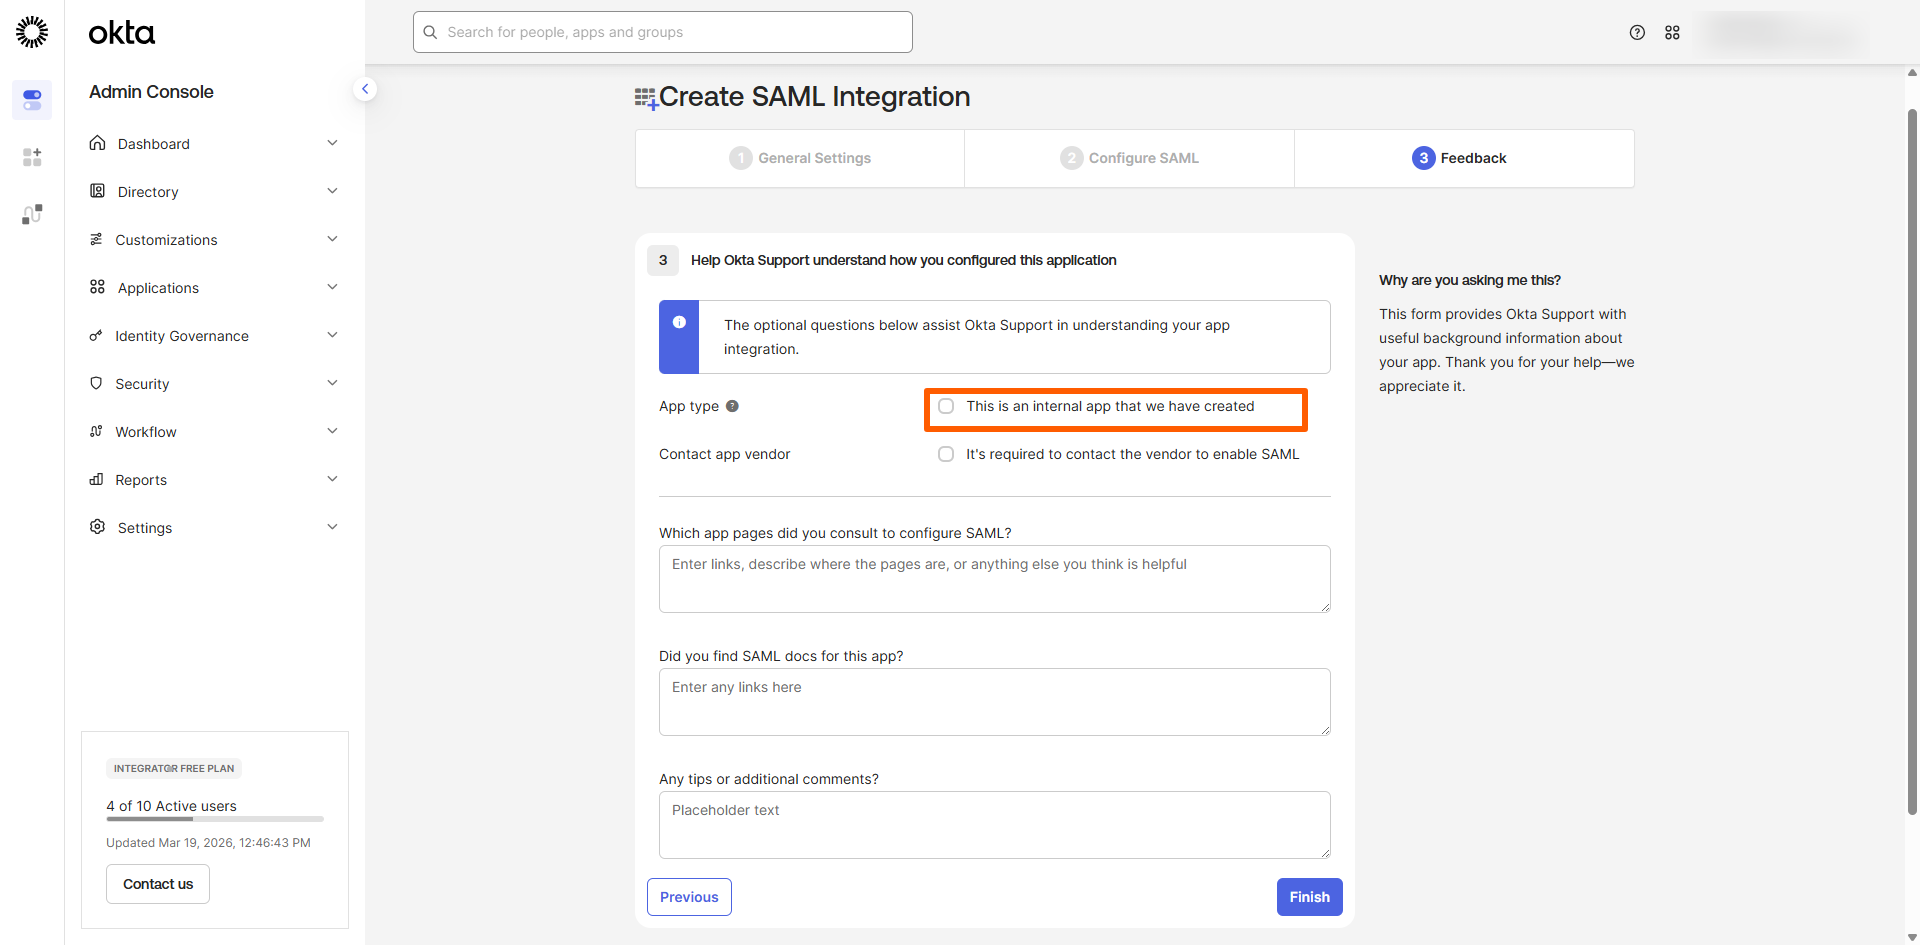Open the apps grid icon in top bar
Image resolution: width=1920 pixels, height=945 pixels.
pos(1672,32)
